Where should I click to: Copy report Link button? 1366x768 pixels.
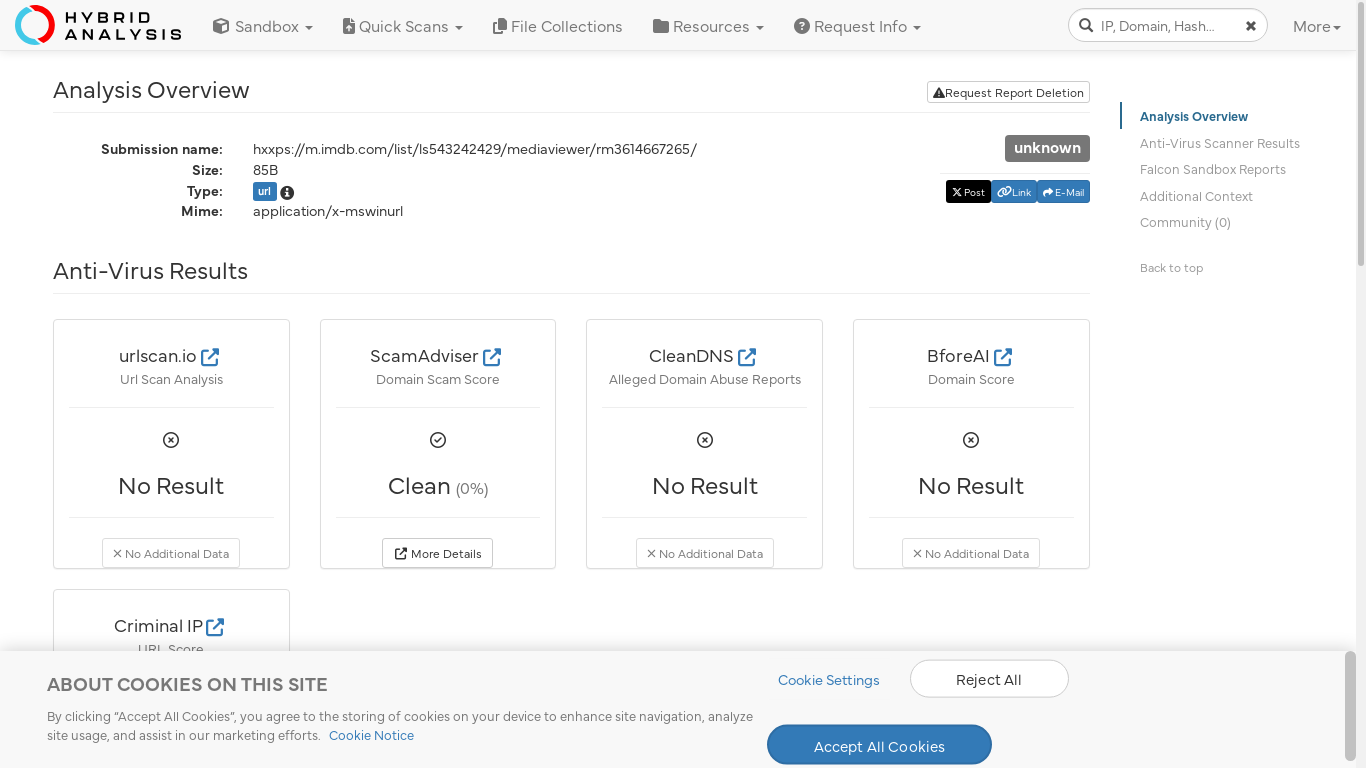pyautogui.click(x=1014, y=192)
